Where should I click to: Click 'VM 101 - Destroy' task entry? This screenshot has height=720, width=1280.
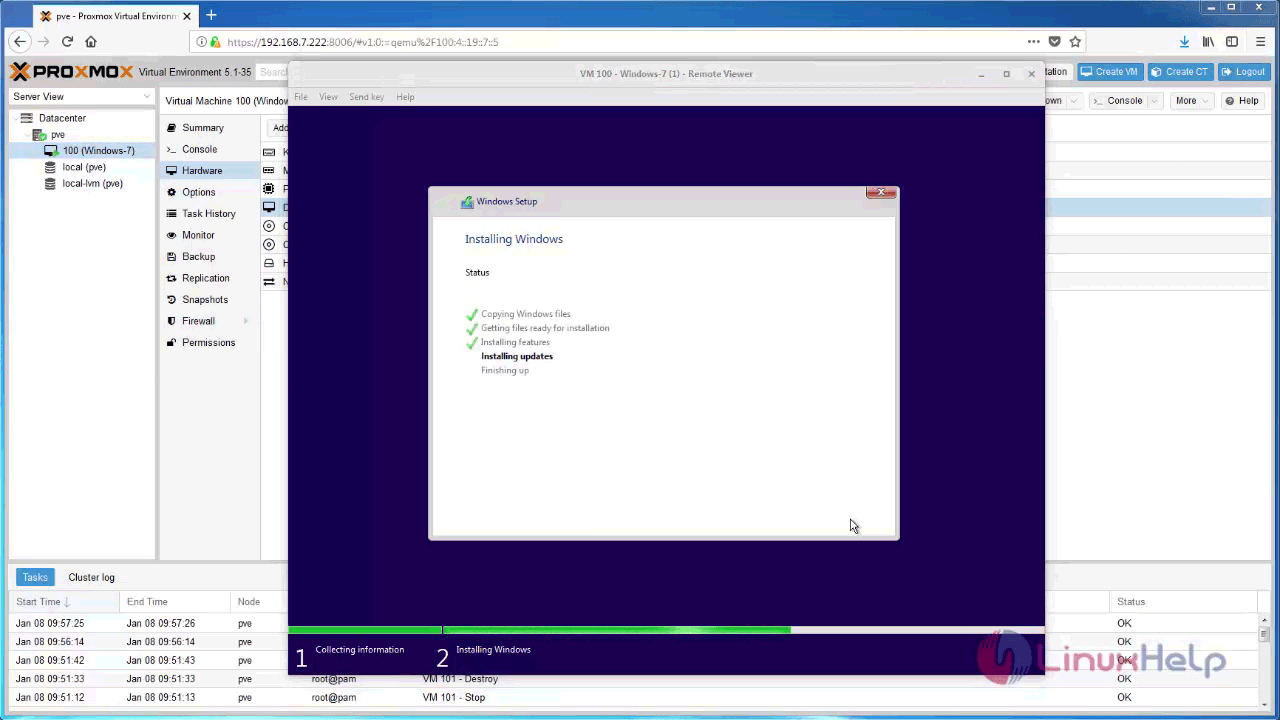460,679
